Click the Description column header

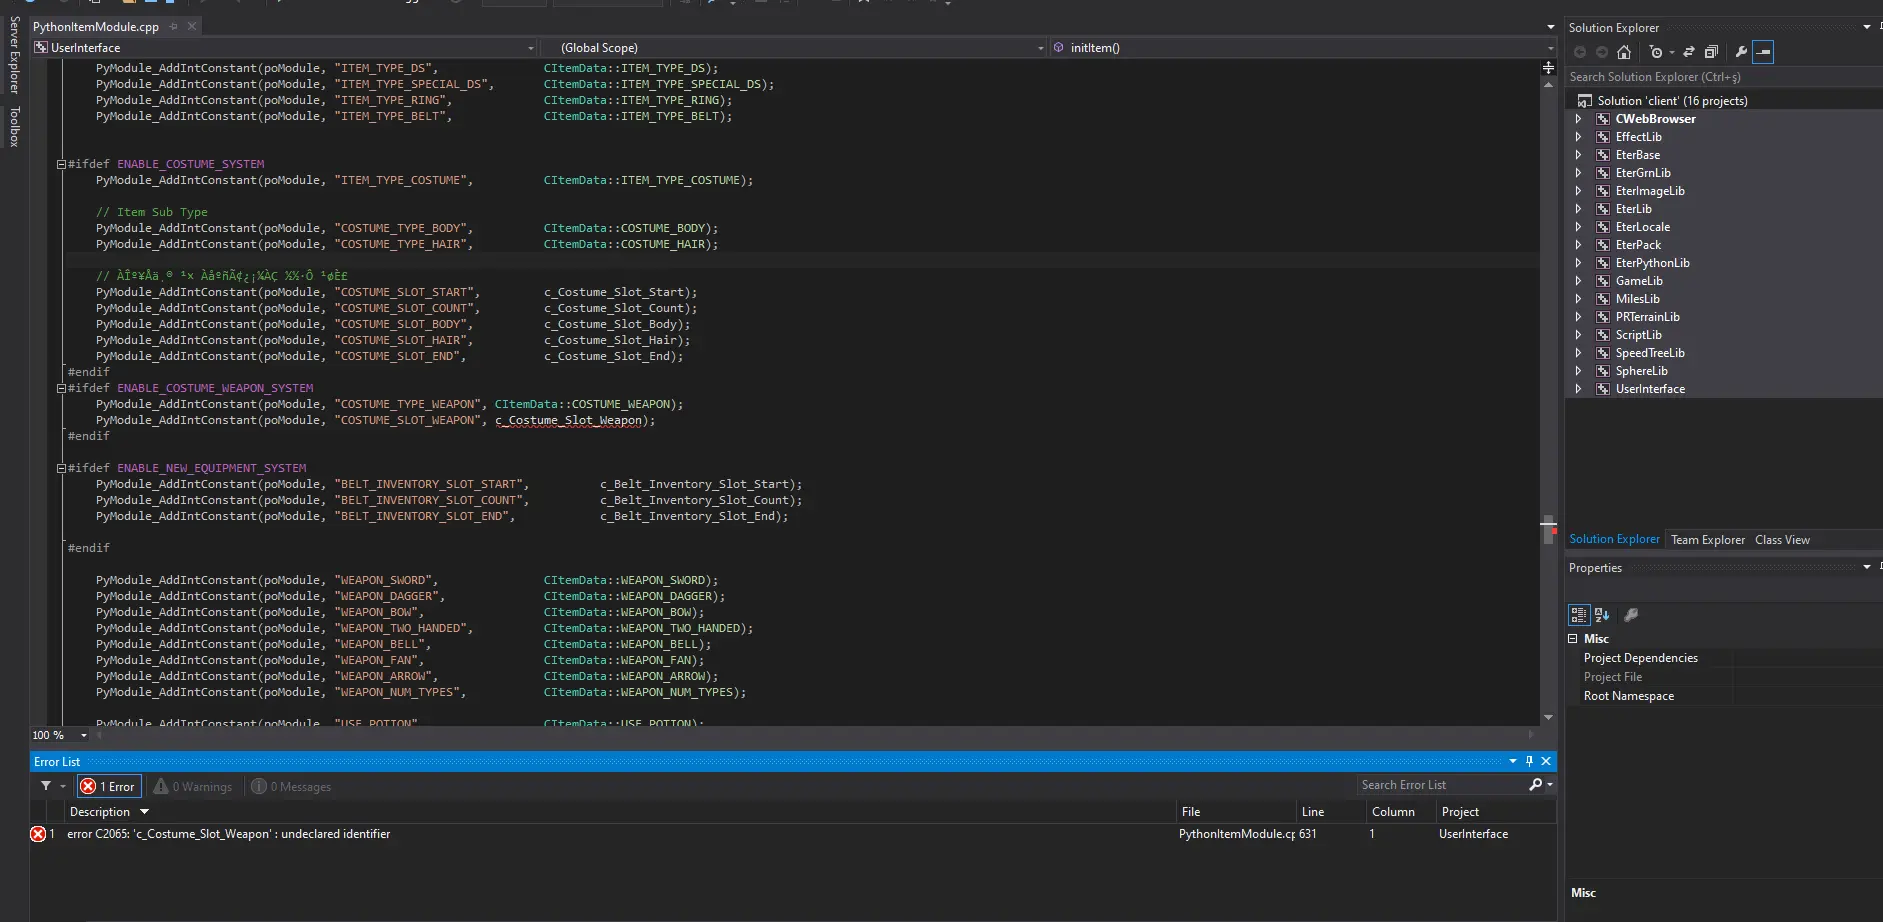point(100,812)
